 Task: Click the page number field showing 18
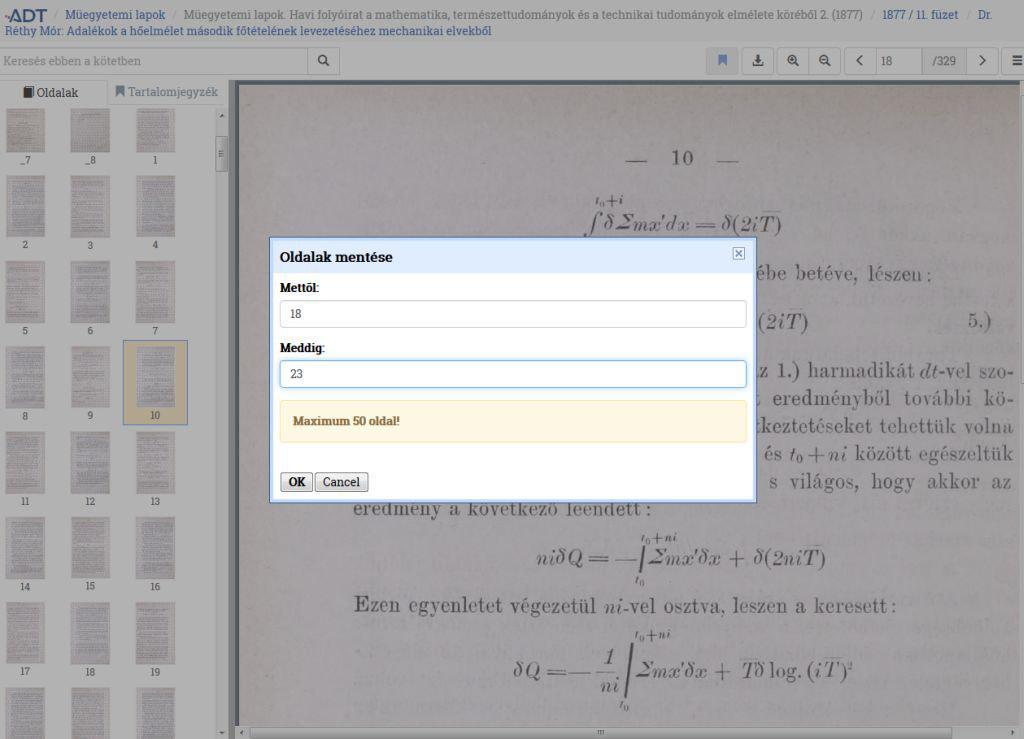[899, 61]
